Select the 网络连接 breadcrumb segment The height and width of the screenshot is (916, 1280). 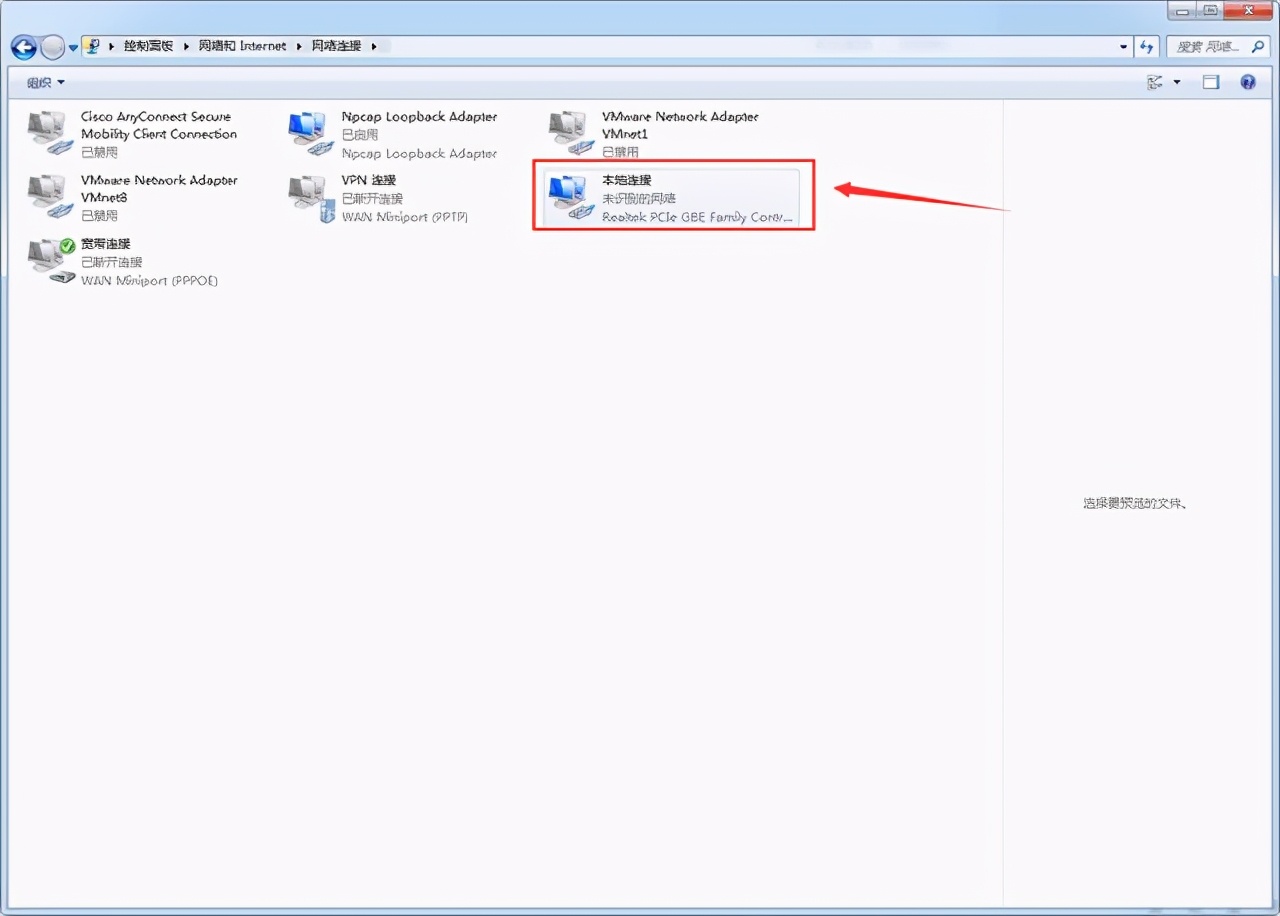[336, 46]
